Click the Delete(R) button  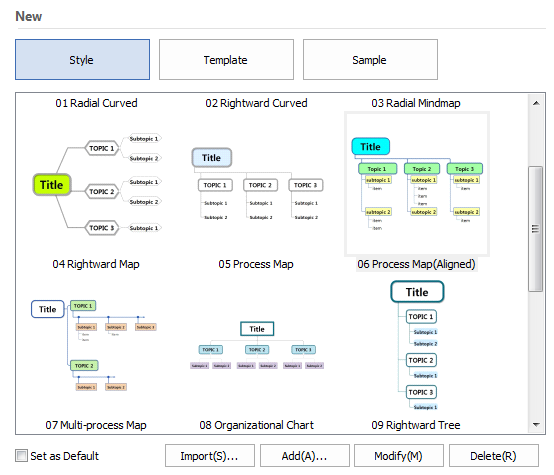coord(494,456)
